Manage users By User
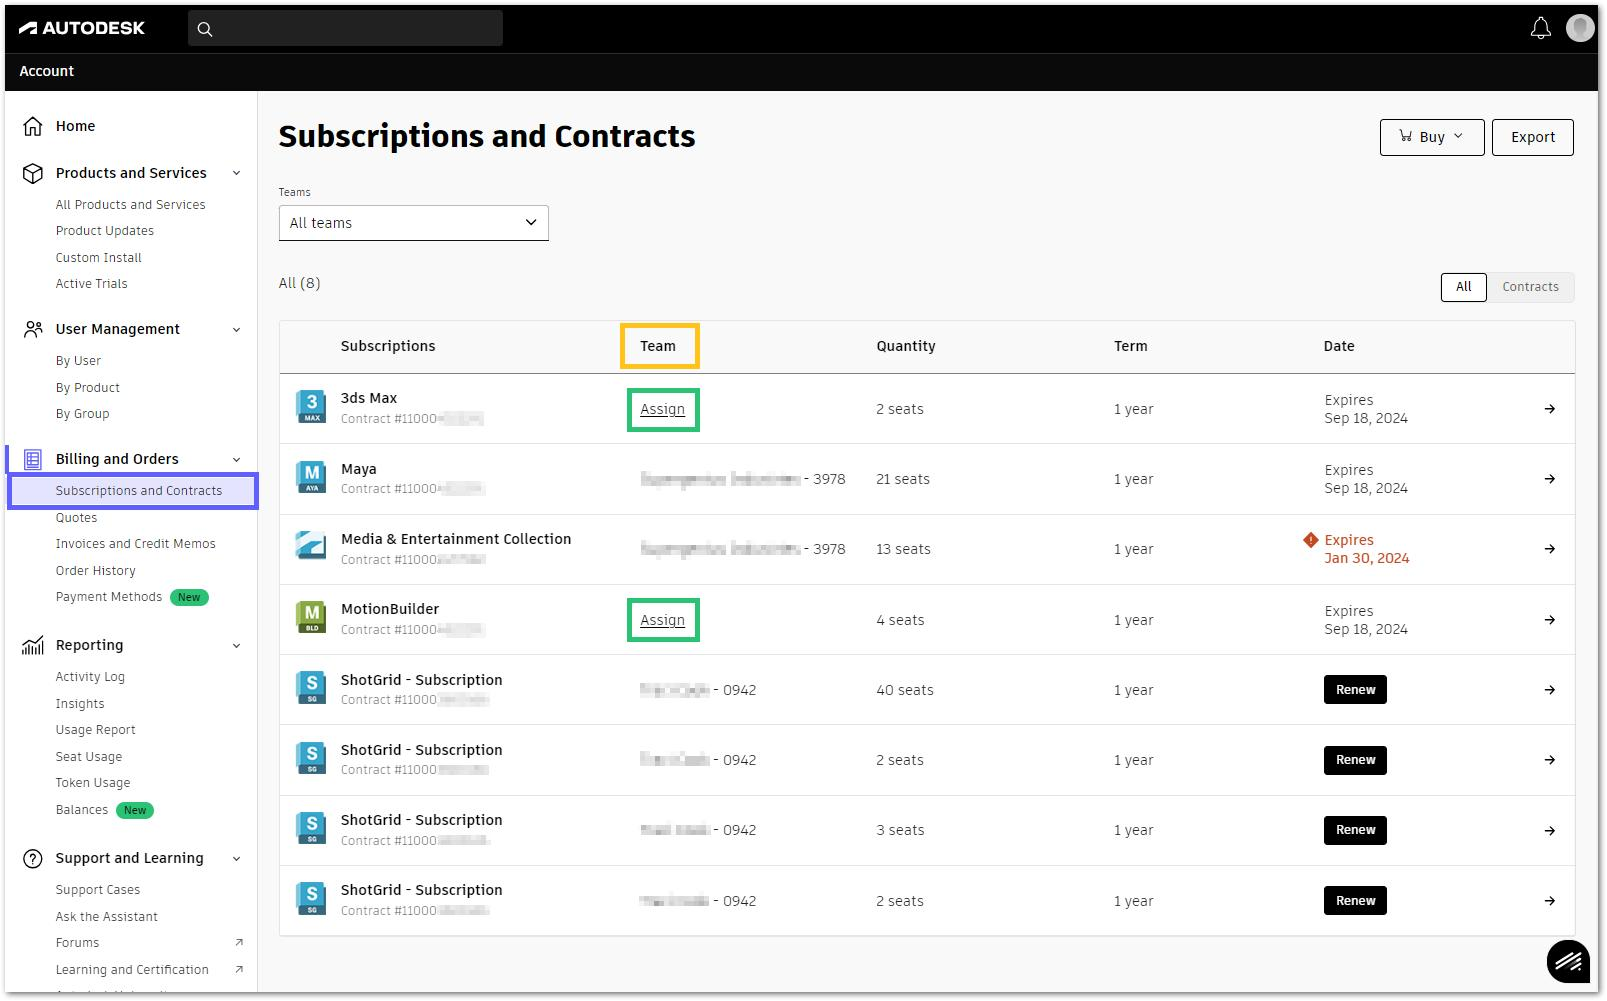1607x1001 pixels. click(x=78, y=361)
